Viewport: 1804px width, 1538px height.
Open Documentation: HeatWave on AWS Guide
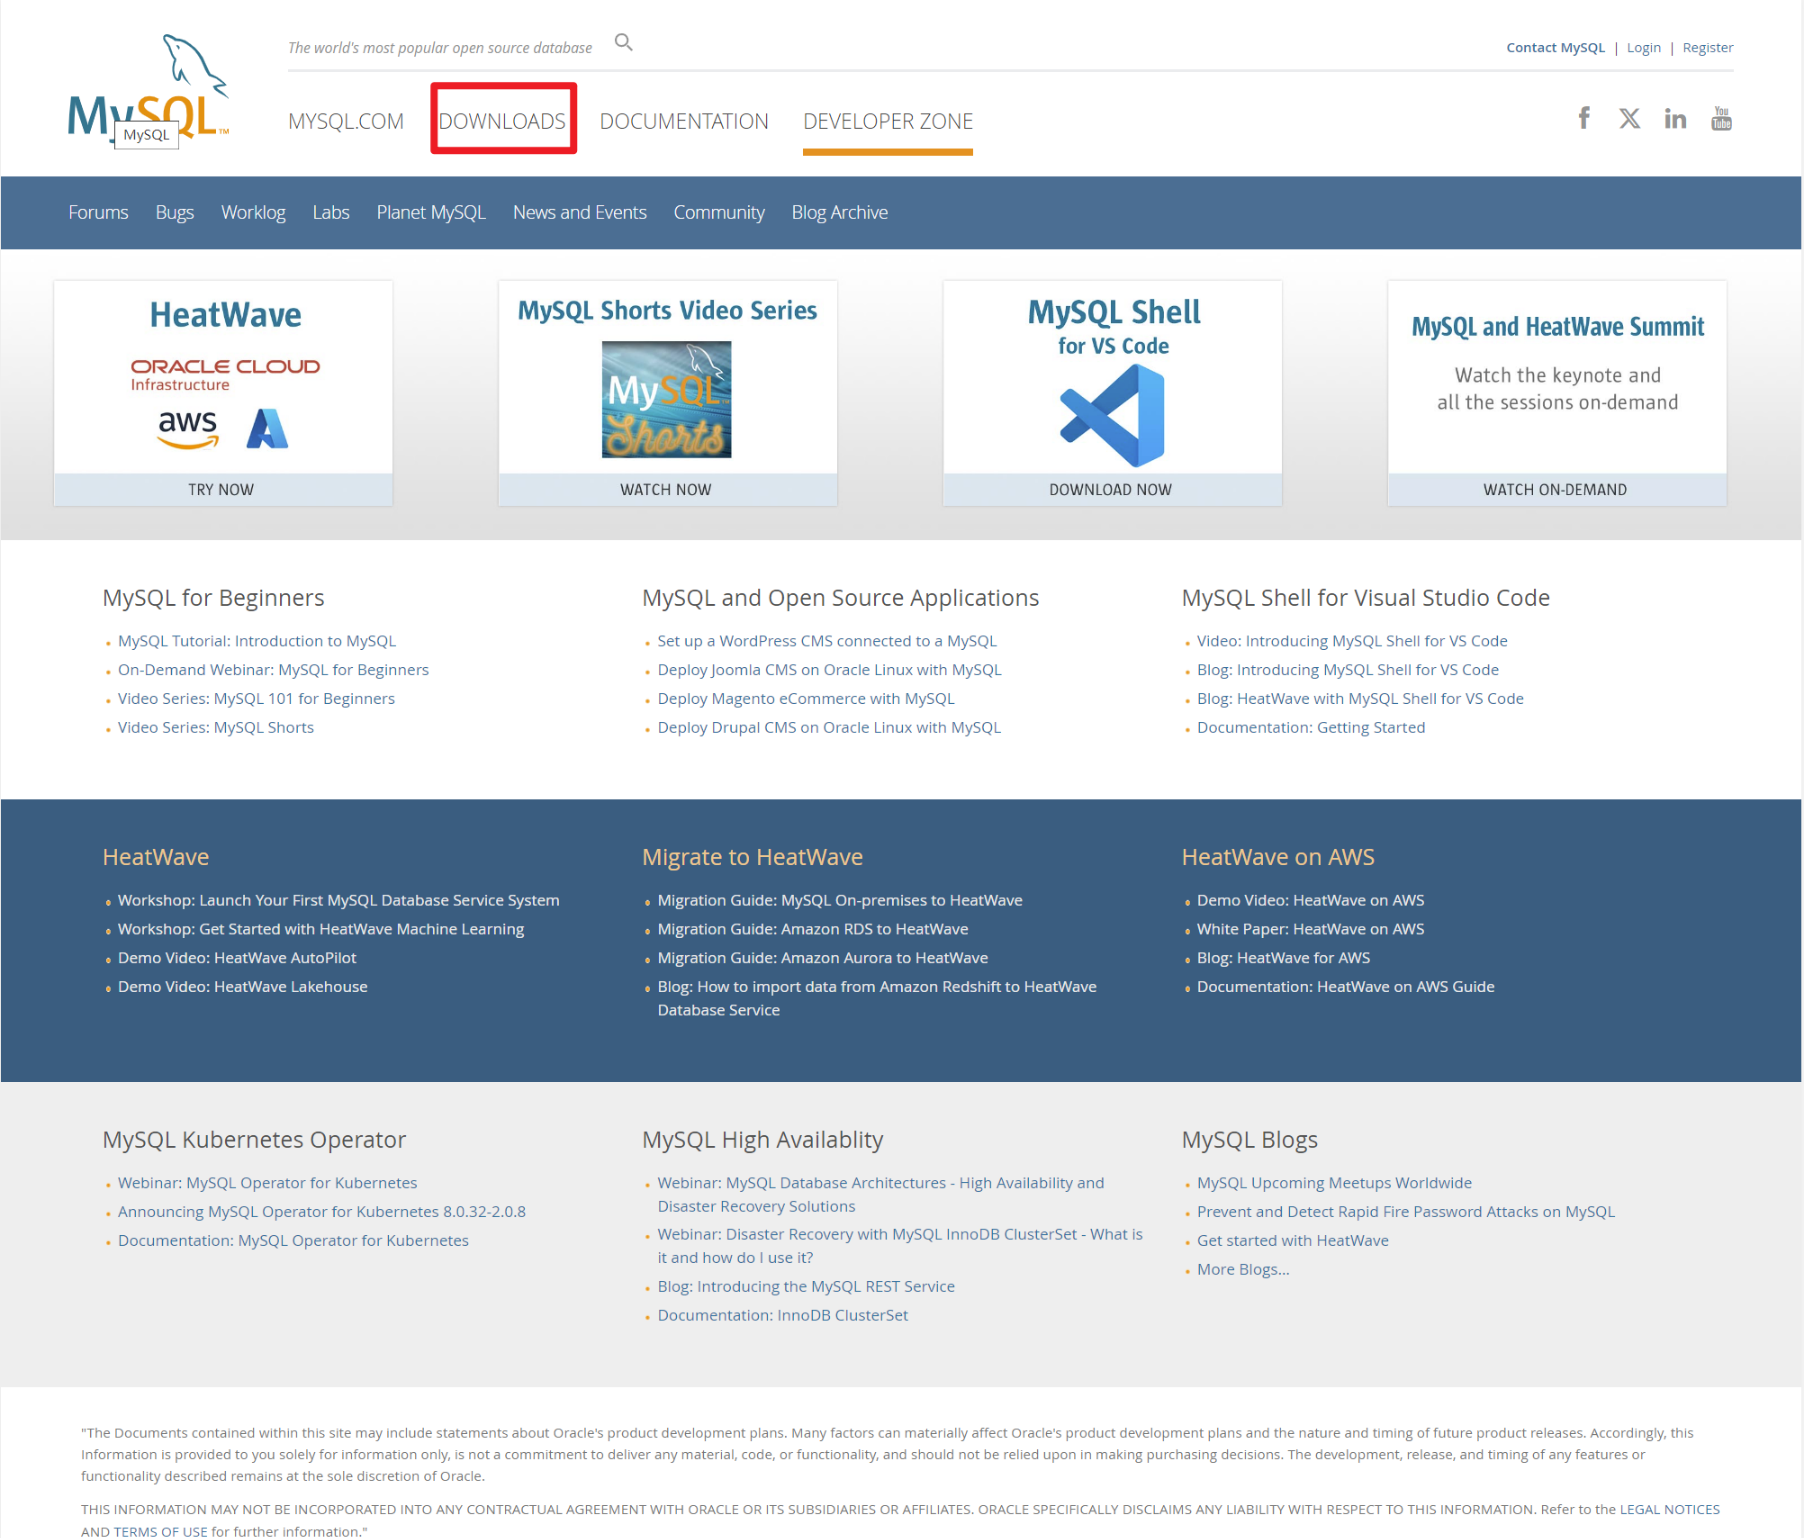point(1345,987)
